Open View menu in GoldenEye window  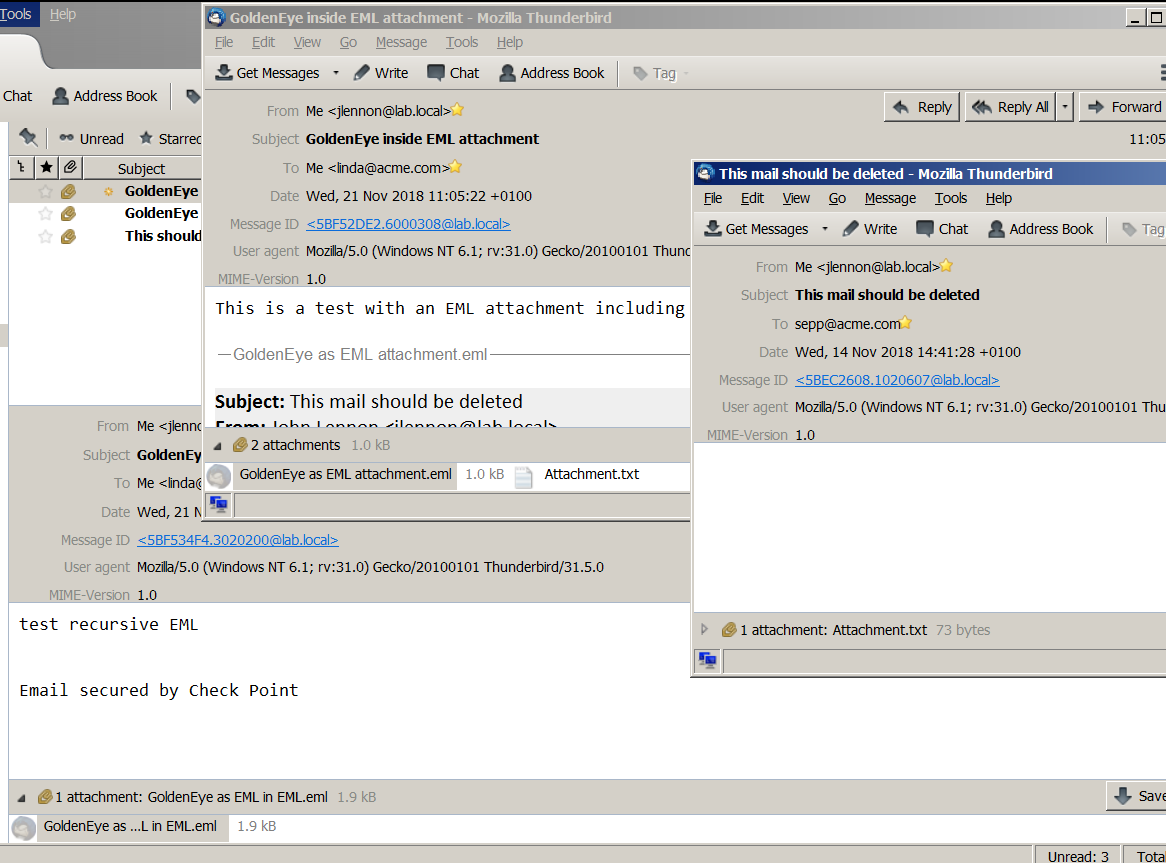click(307, 42)
